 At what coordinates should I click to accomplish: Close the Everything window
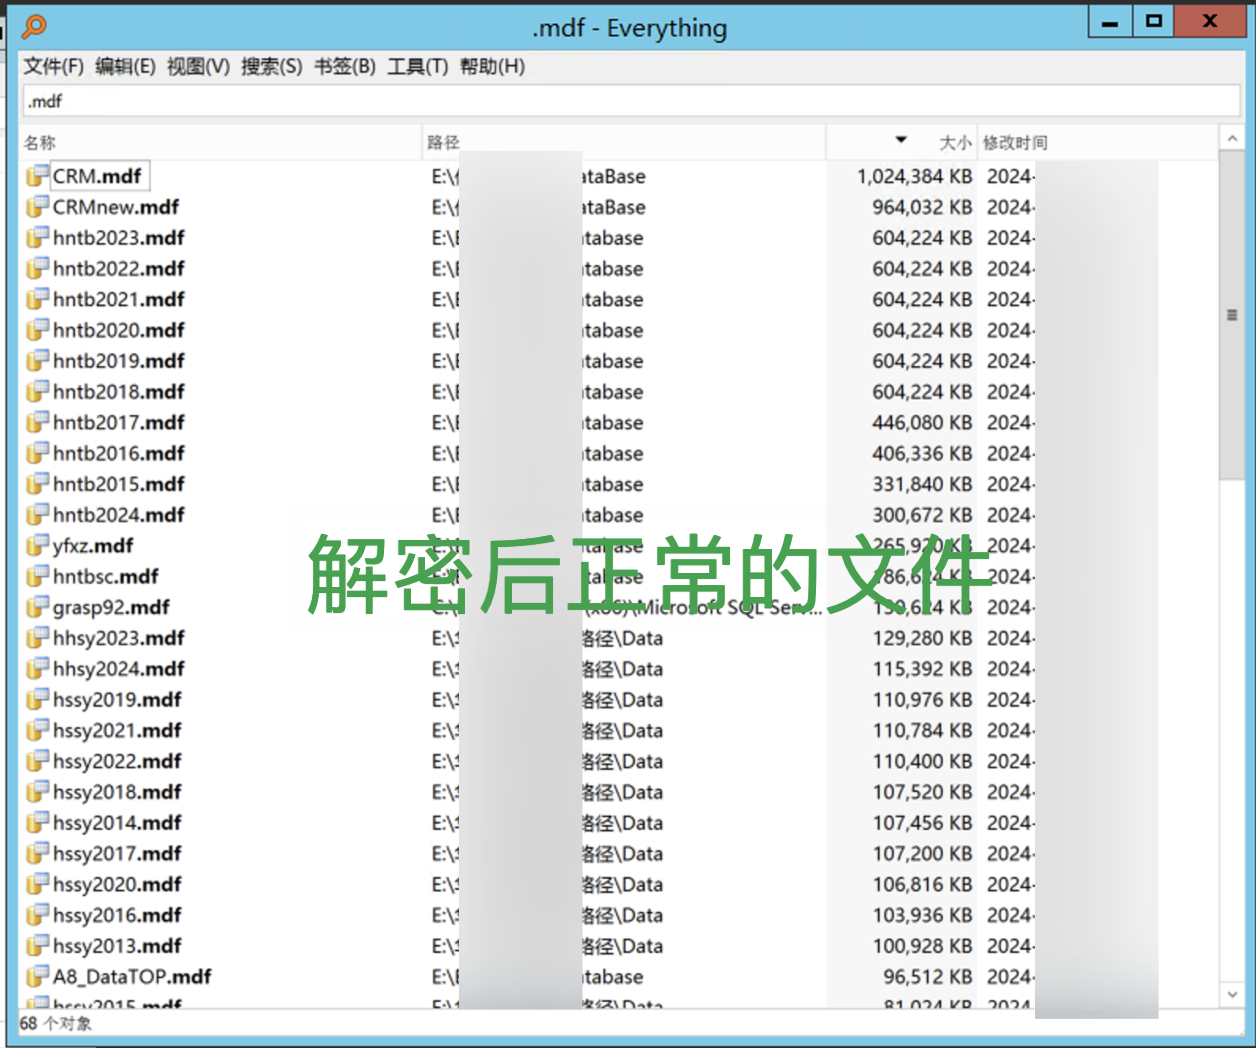[1210, 21]
